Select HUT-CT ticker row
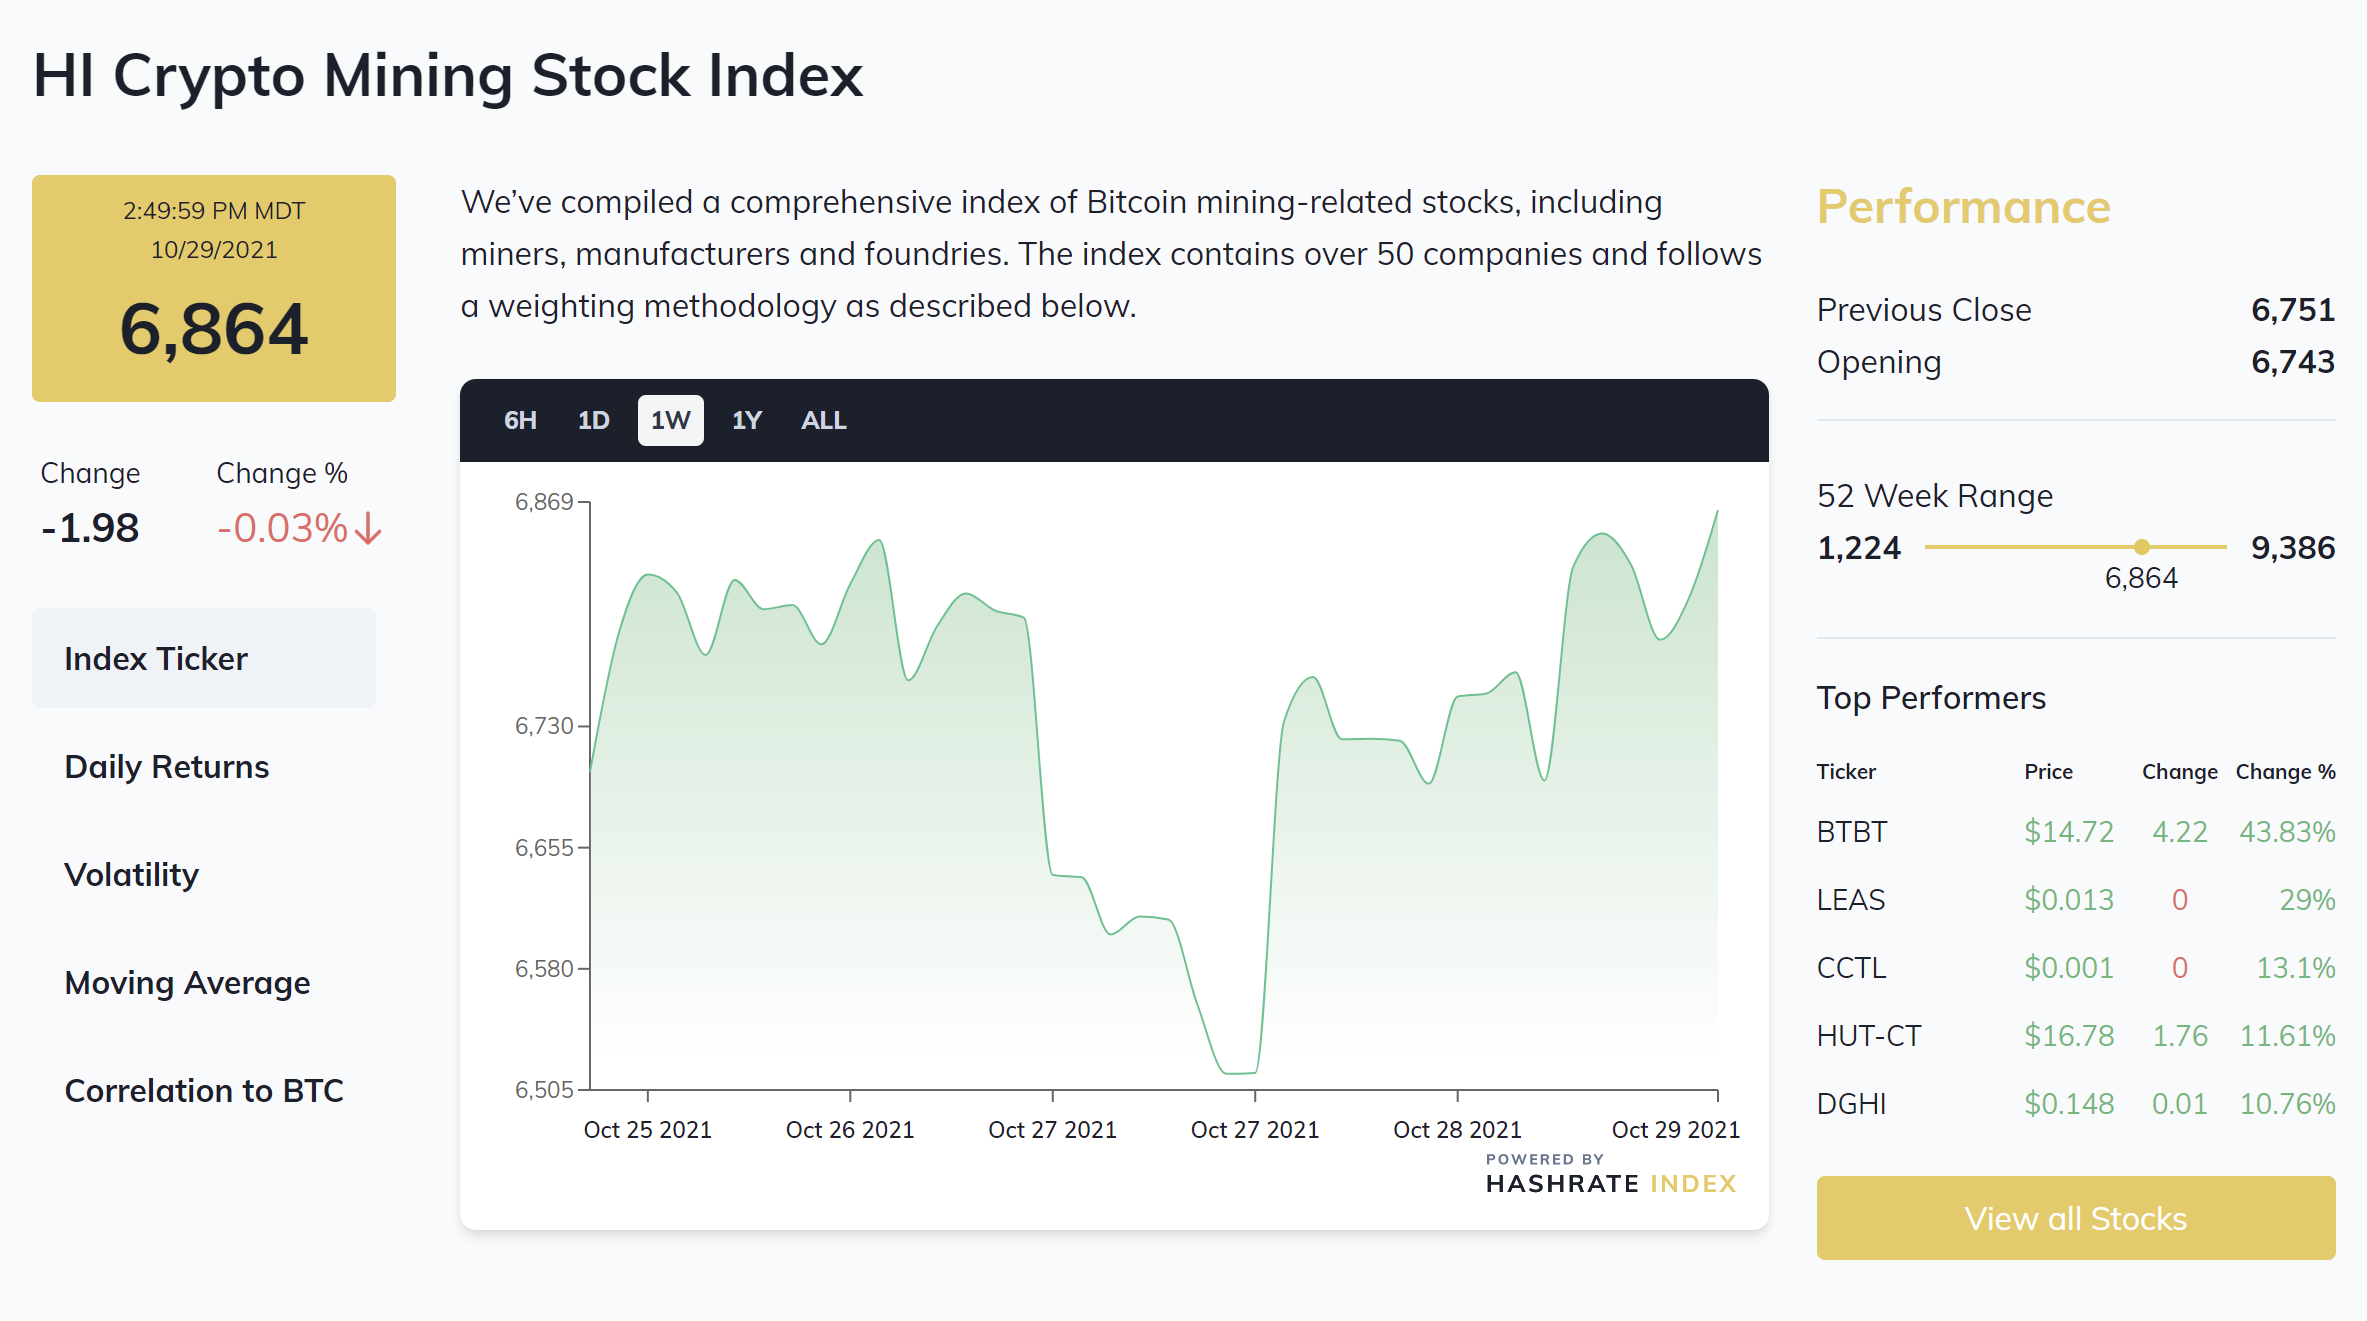Viewport: 2367px width, 1321px height. click(x=2076, y=1036)
